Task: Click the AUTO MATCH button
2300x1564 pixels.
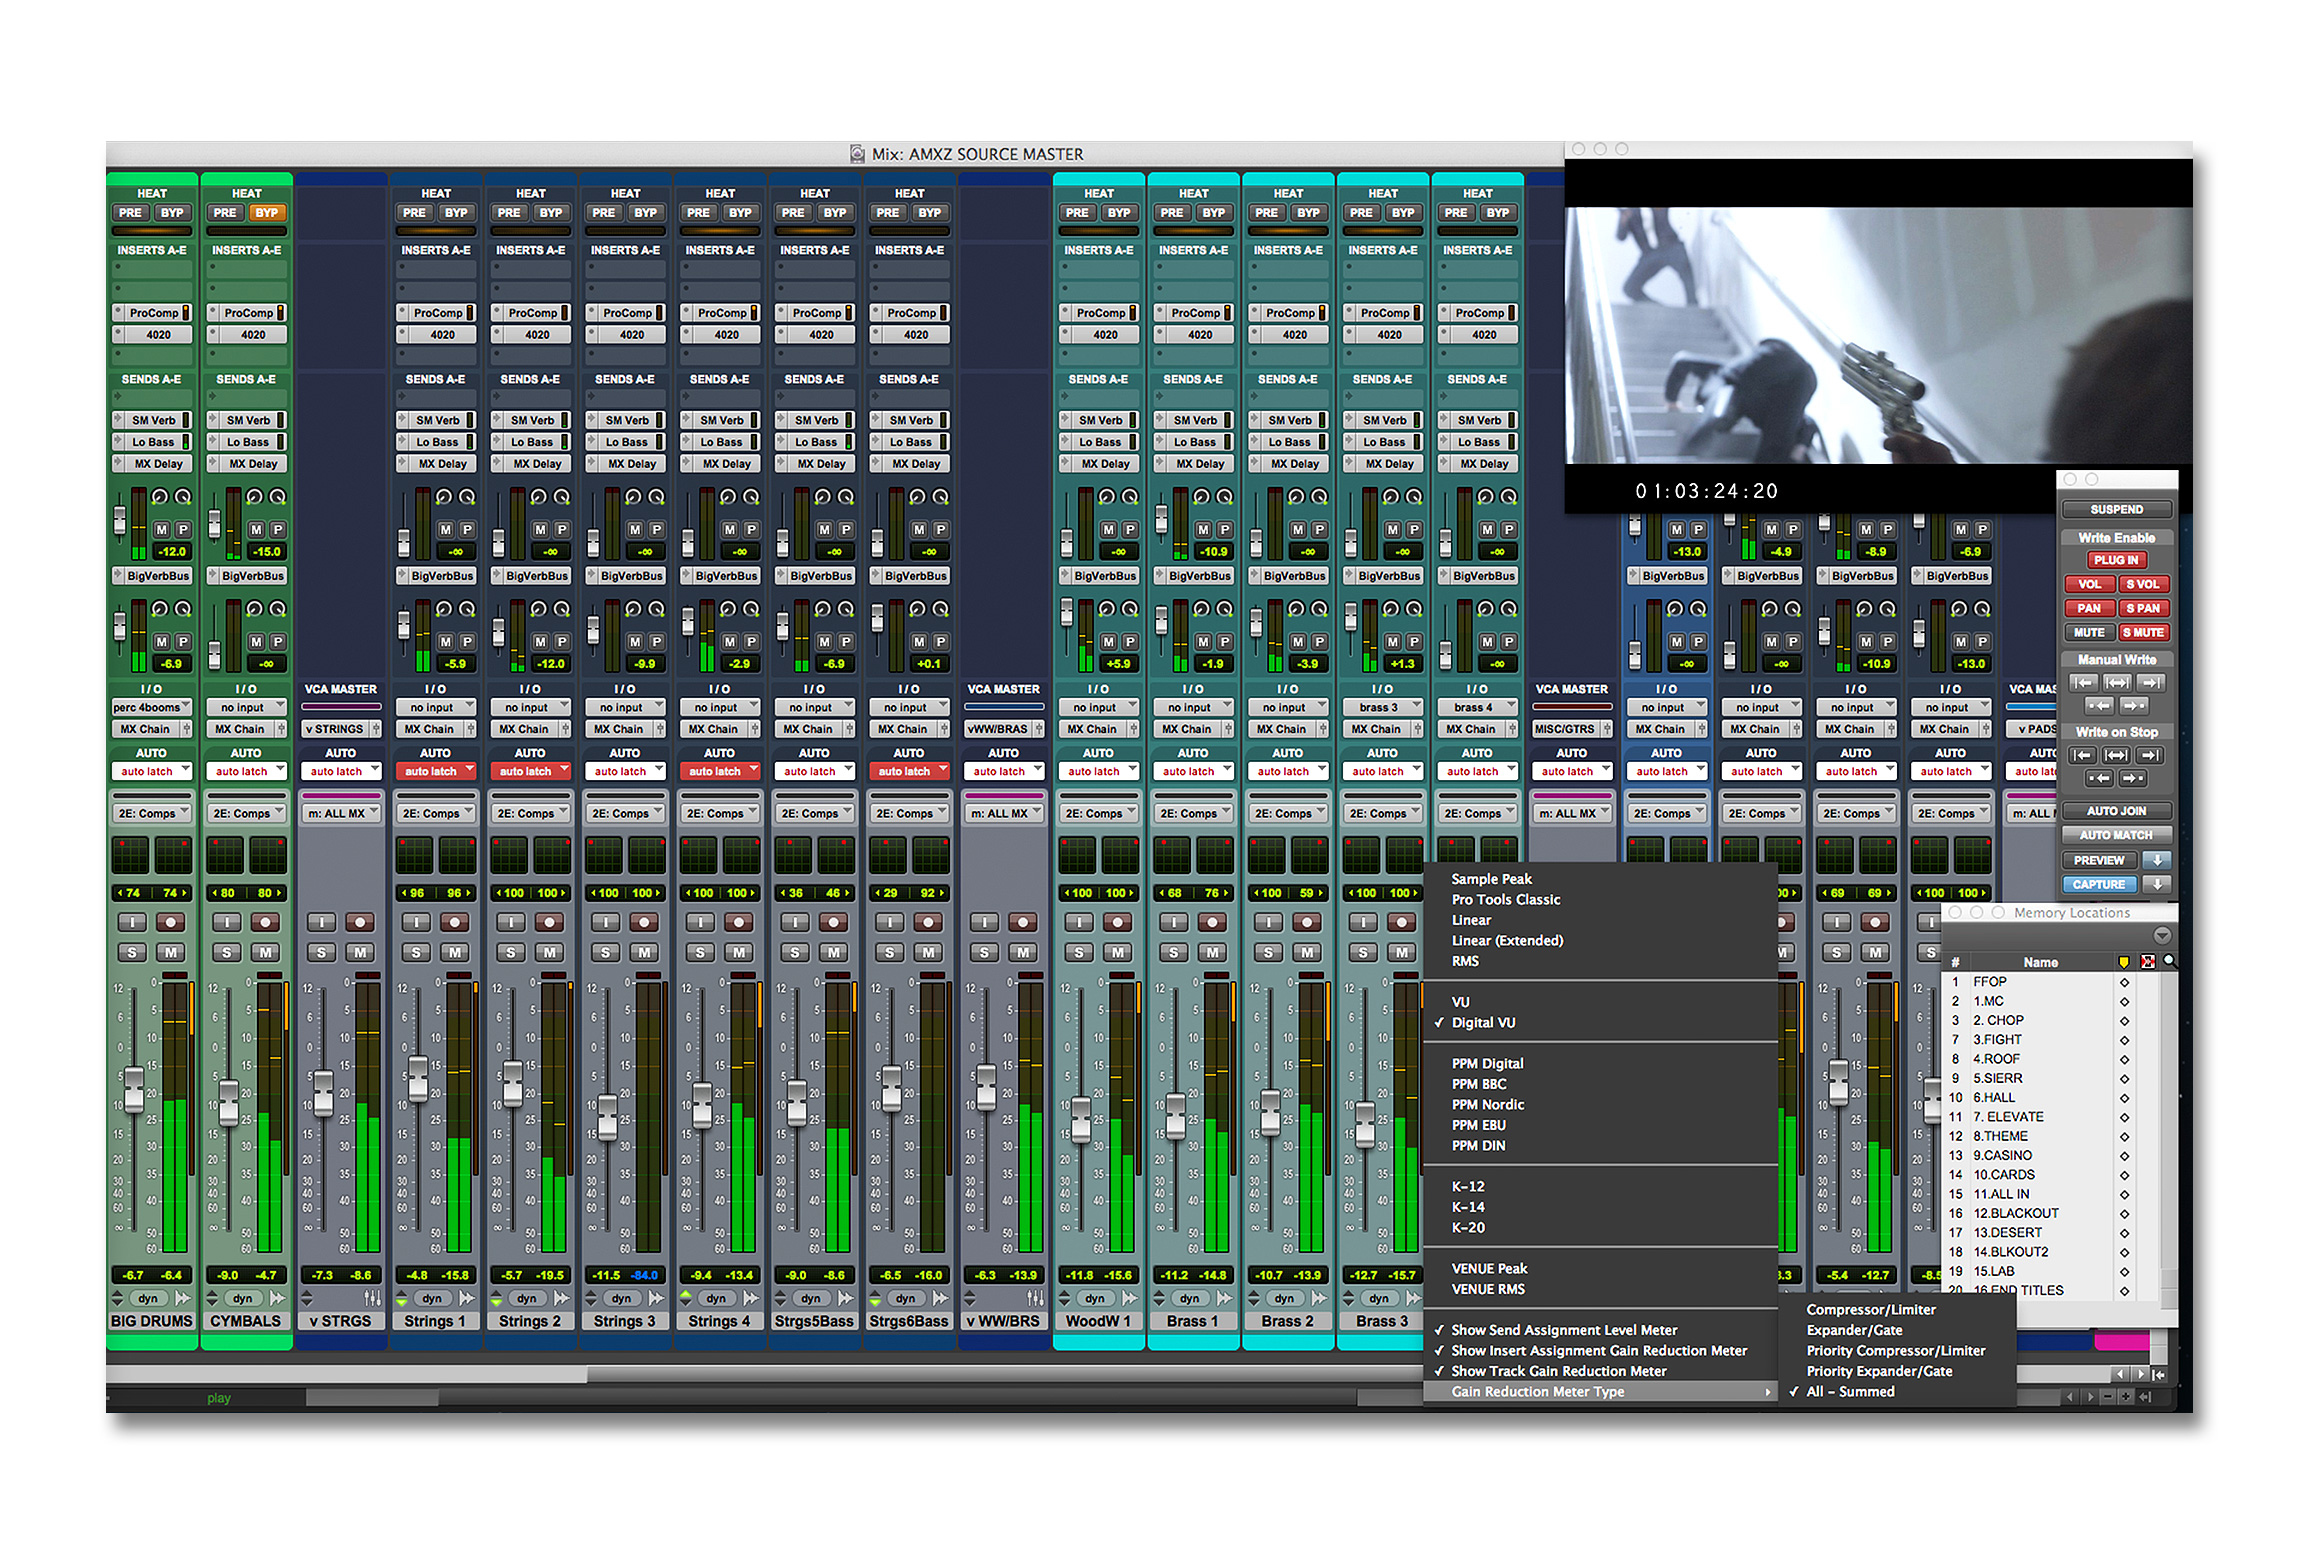Action: click(2116, 835)
